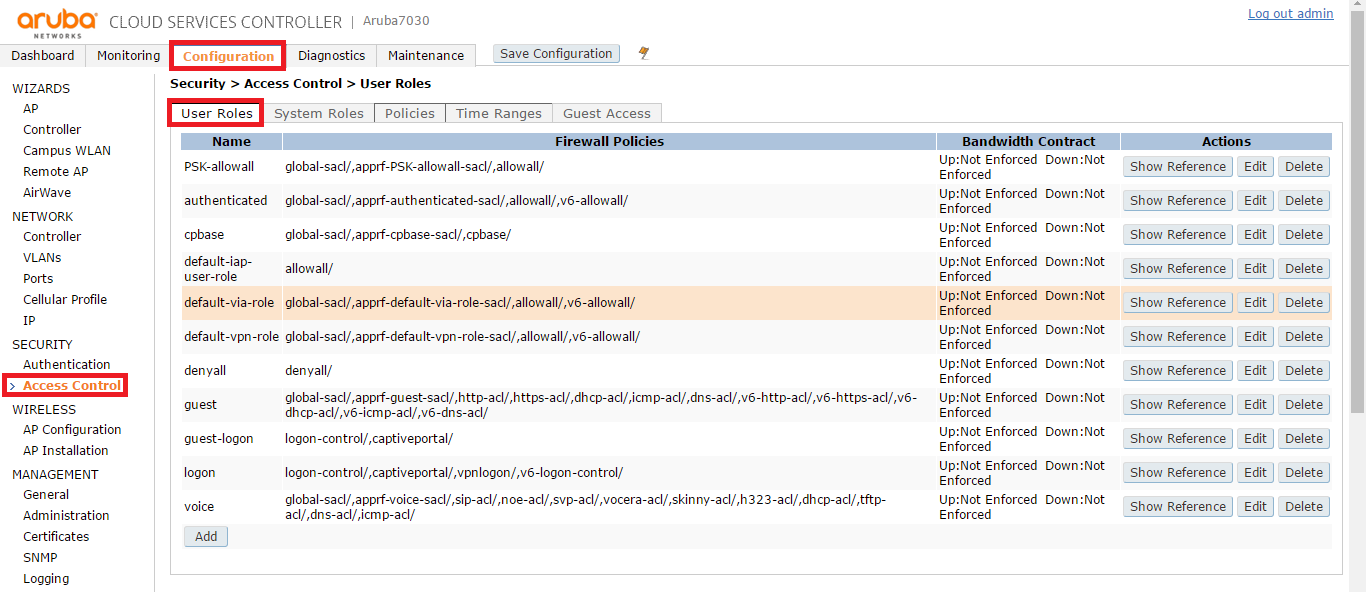Delete the PSK-allowall role
Image resolution: width=1366 pixels, height=592 pixels.
point(1304,166)
